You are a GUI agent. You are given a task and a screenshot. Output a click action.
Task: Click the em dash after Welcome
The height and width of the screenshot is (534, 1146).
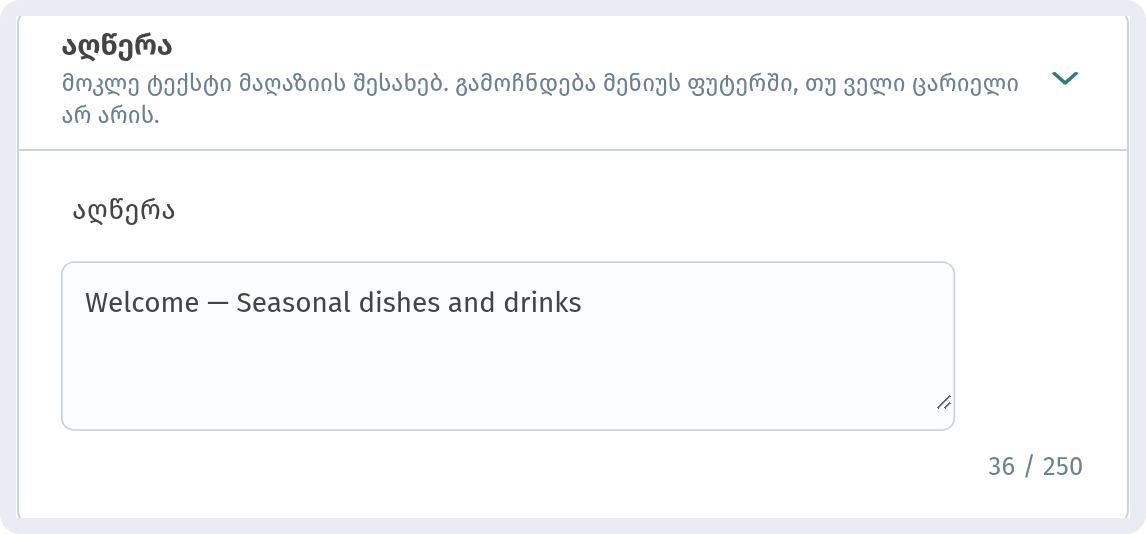point(218,303)
